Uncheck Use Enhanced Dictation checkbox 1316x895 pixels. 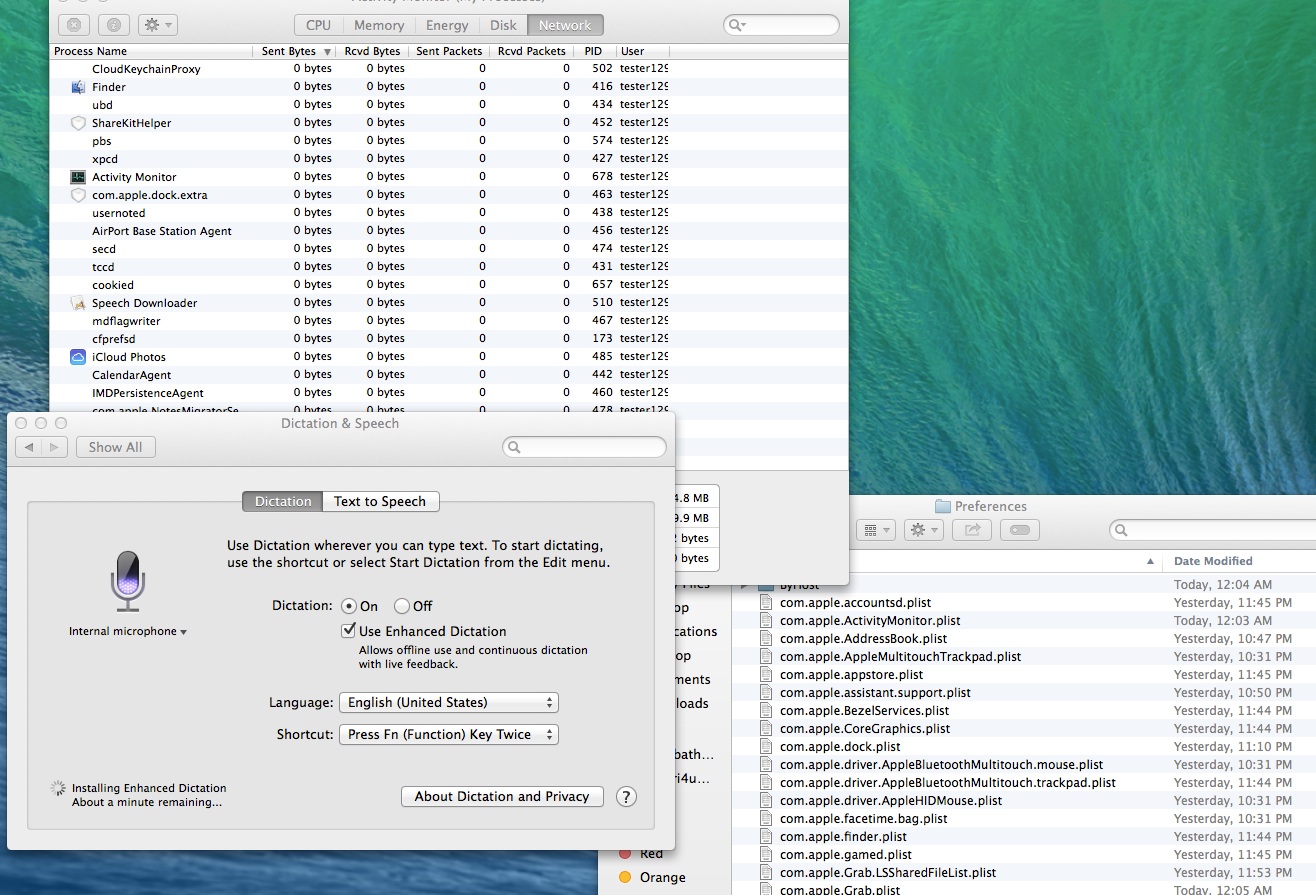[349, 631]
